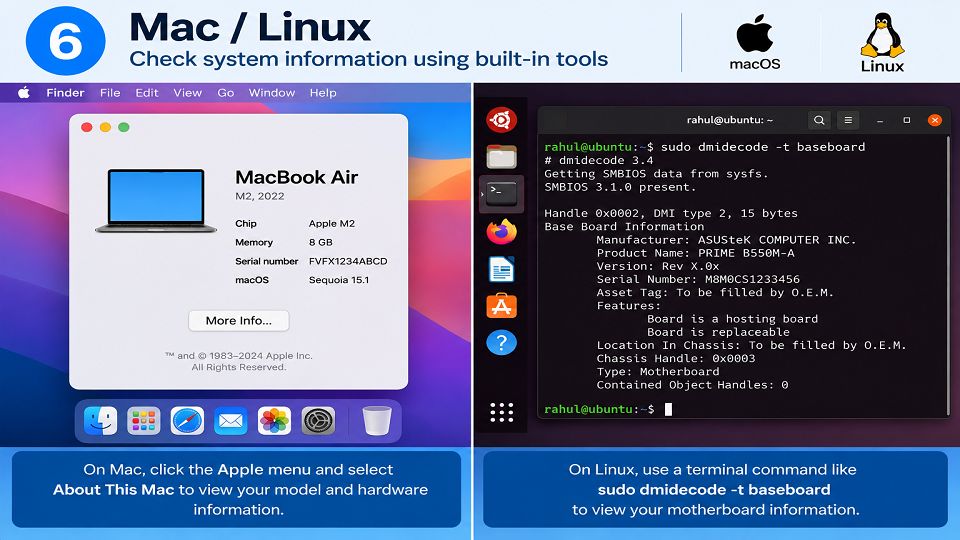Image resolution: width=960 pixels, height=540 pixels.
Task: Launch Firefox from the Ubuntu dock
Action: click(501, 231)
